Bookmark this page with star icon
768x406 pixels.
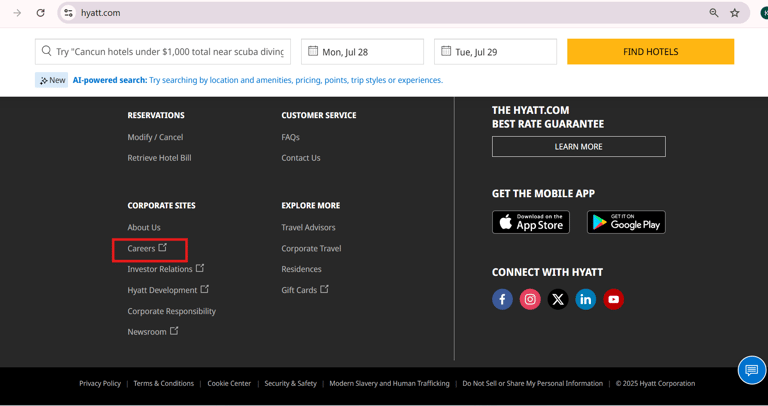pyautogui.click(x=735, y=13)
